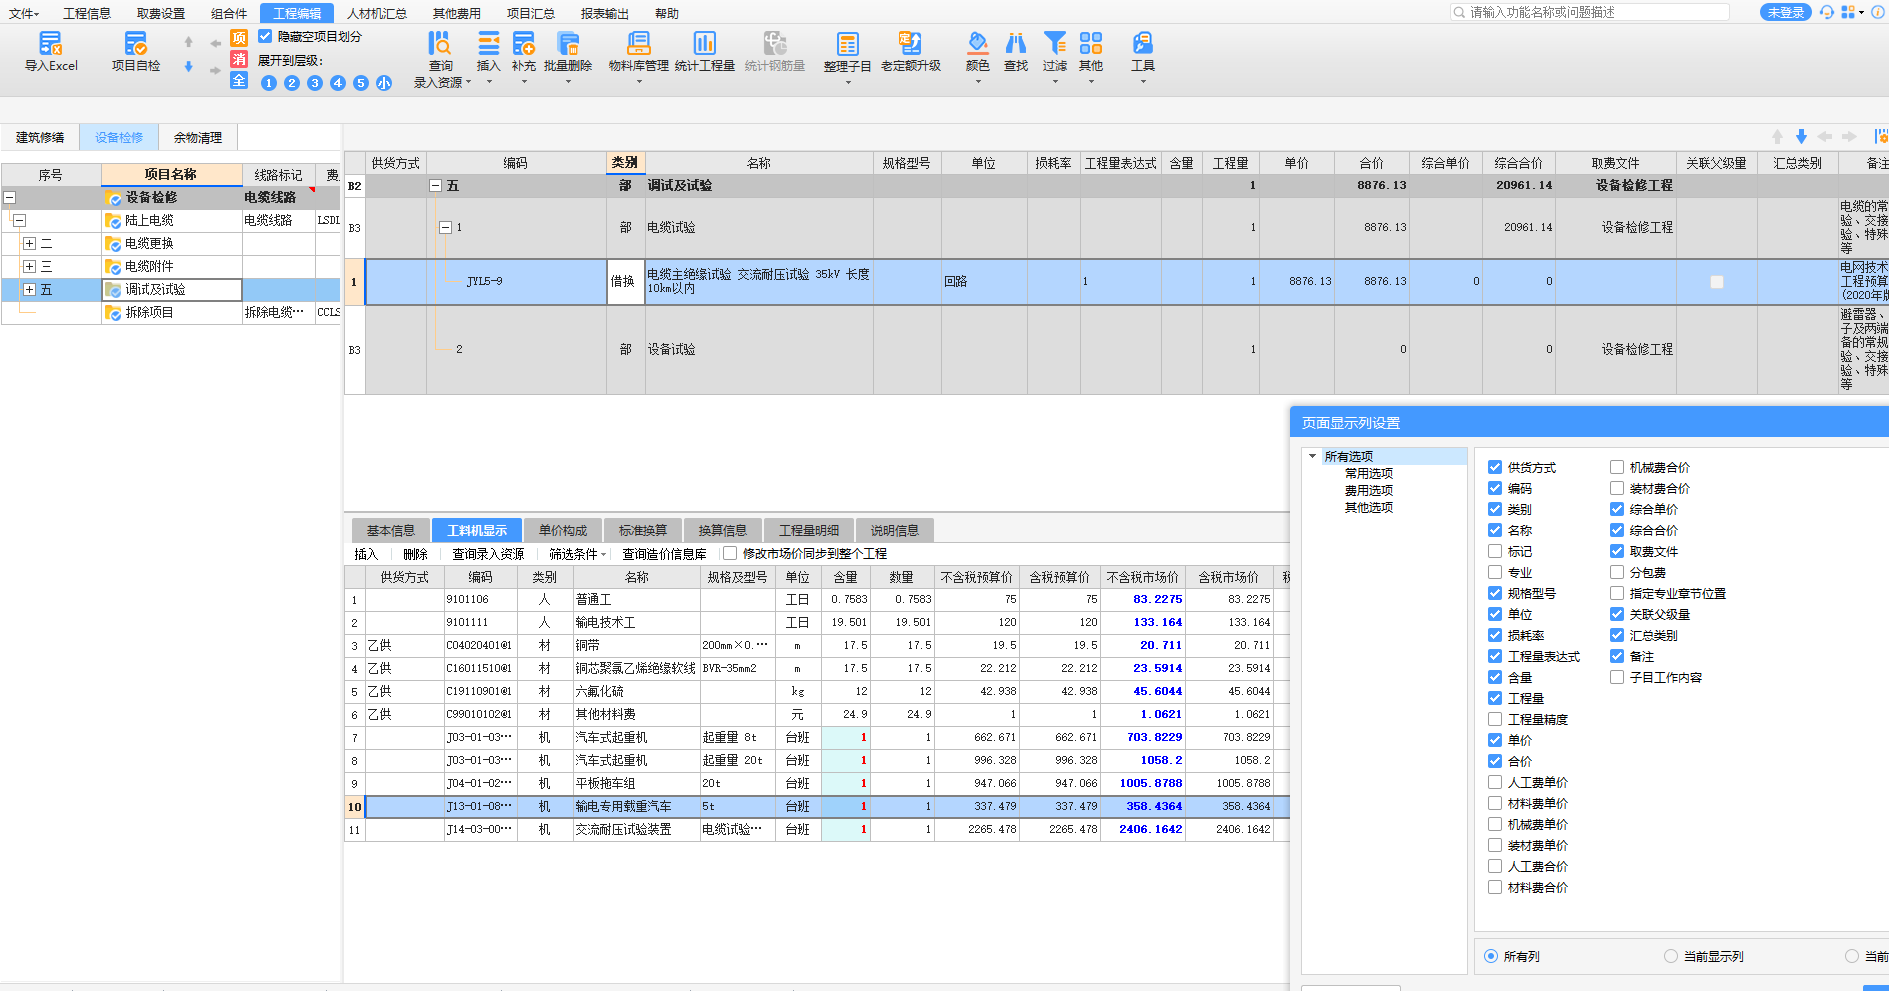Click the function search input field
The height and width of the screenshot is (991, 1889).
(x=1590, y=12)
